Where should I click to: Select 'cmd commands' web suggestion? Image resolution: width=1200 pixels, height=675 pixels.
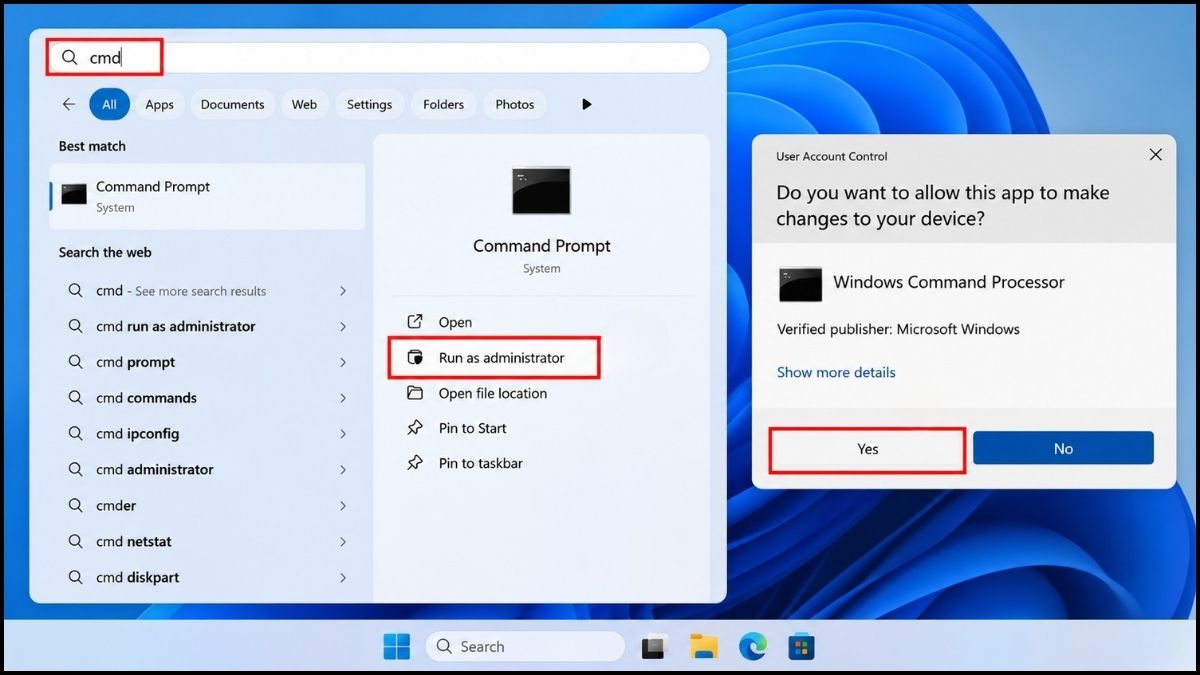pyautogui.click(x=207, y=398)
